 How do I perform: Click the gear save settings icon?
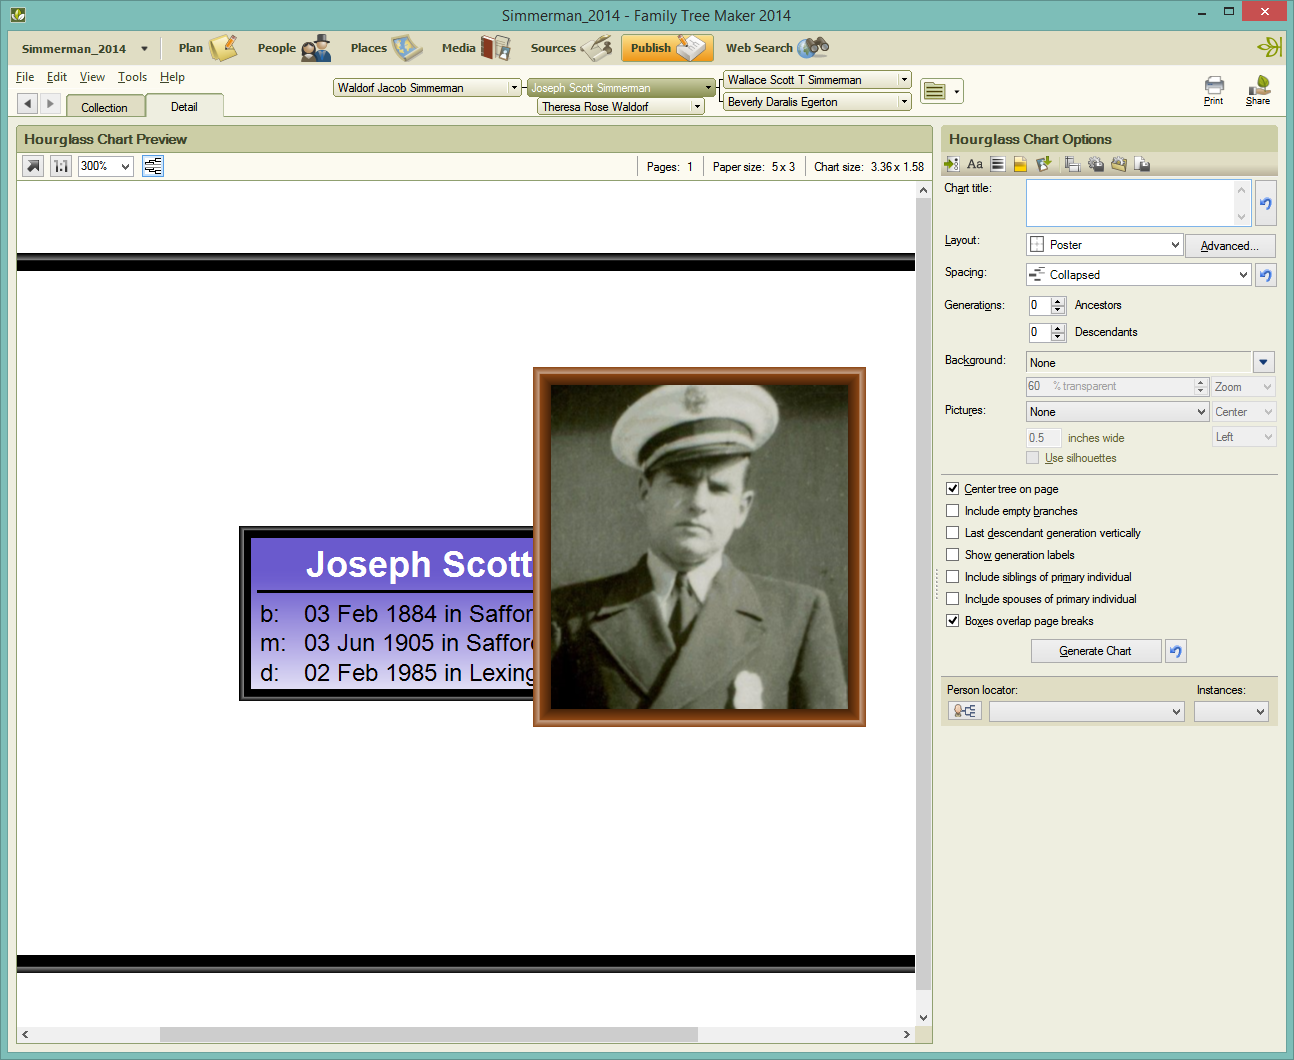coord(1096,164)
